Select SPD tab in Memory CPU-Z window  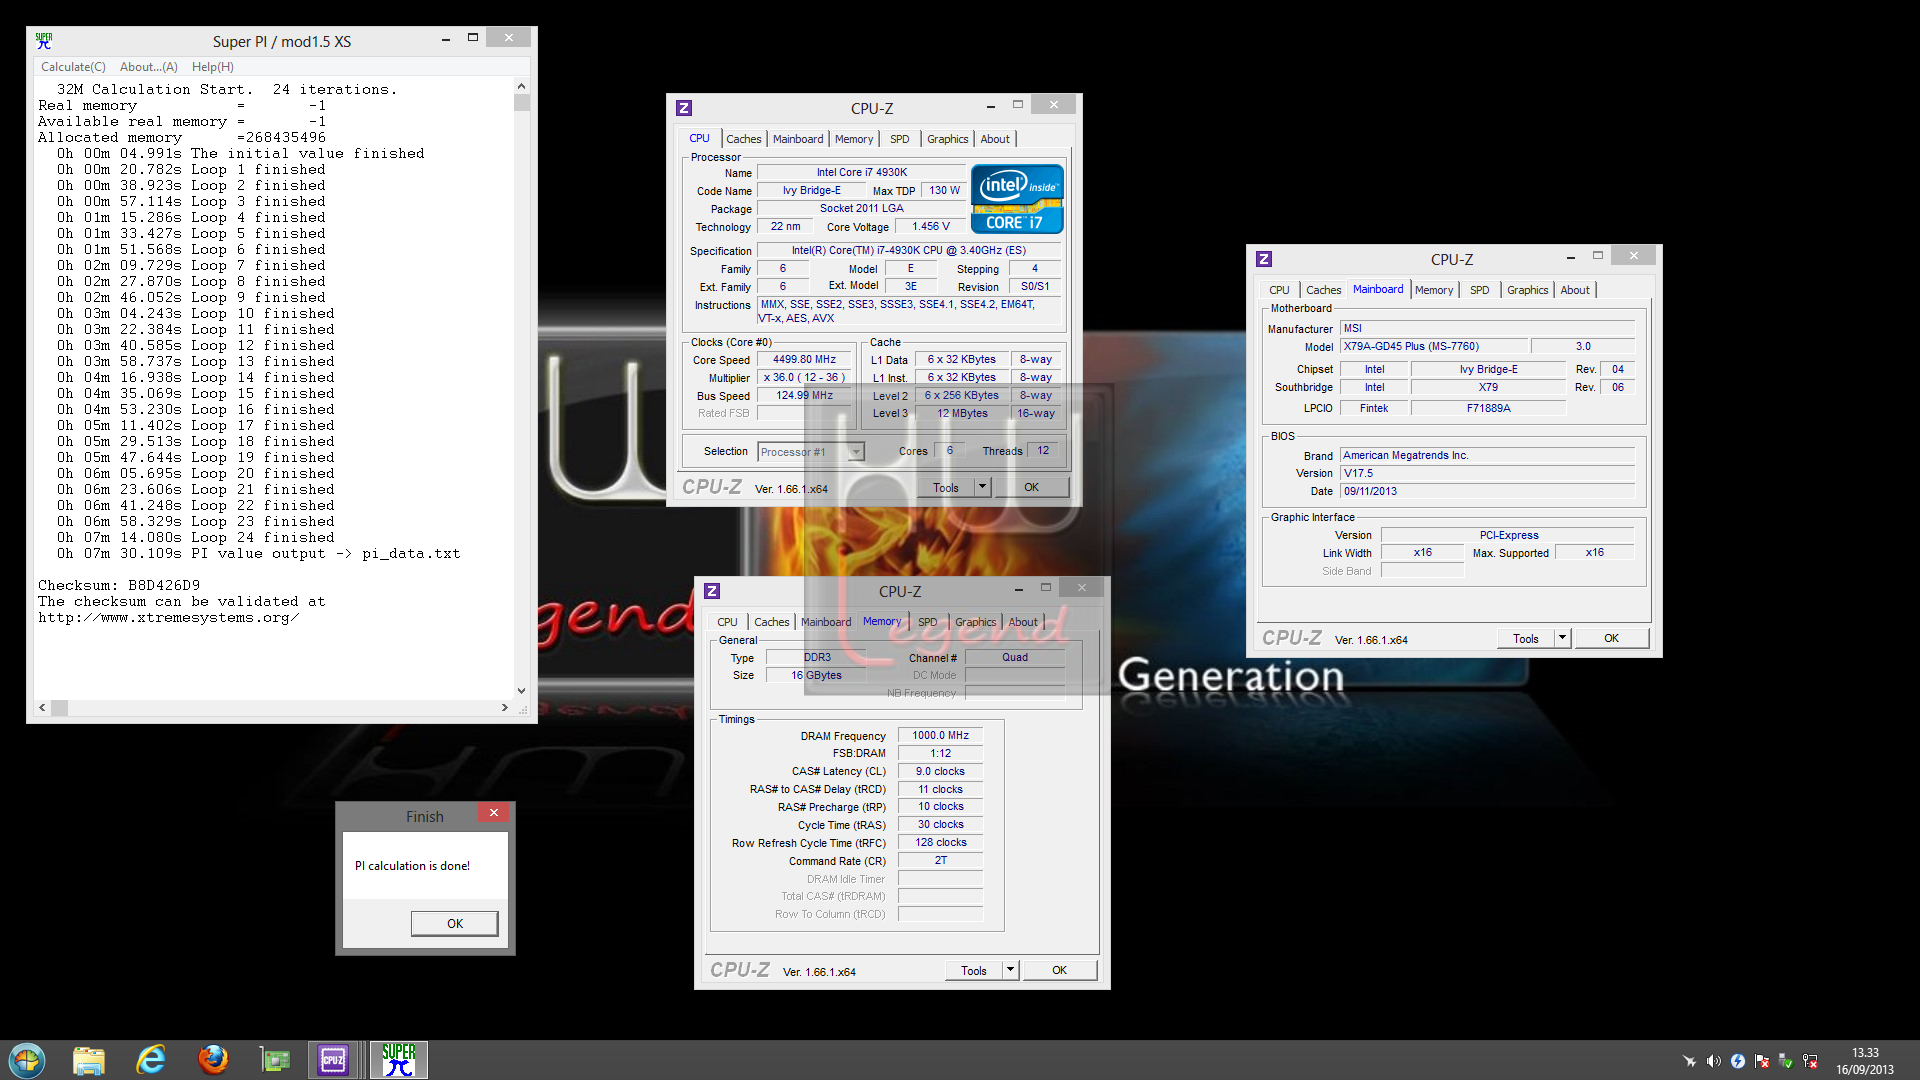[928, 622]
